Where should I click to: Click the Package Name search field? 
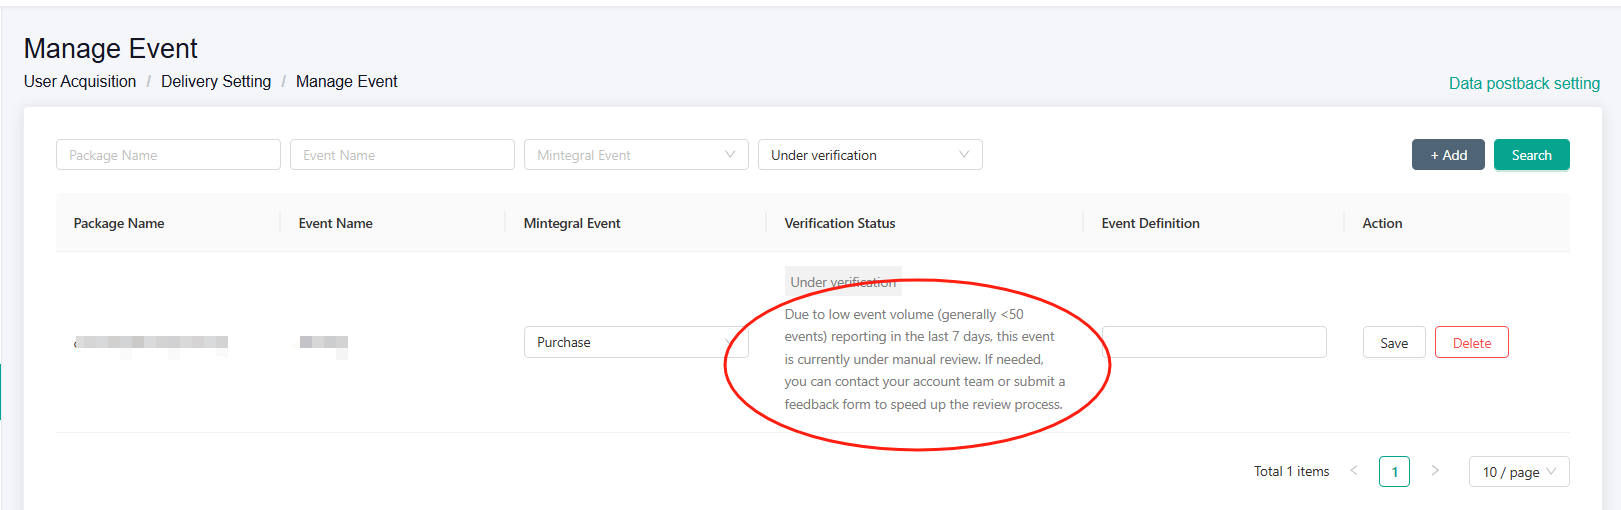[x=168, y=155]
